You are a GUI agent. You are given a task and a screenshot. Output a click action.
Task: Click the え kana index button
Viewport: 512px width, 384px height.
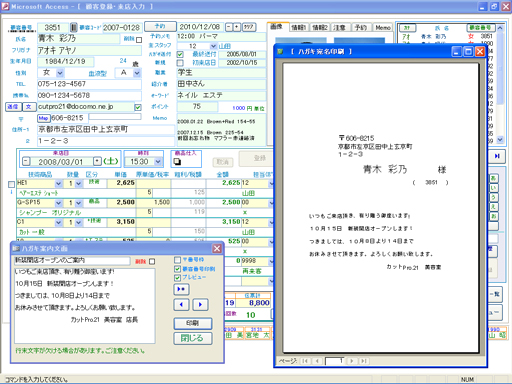493,207
